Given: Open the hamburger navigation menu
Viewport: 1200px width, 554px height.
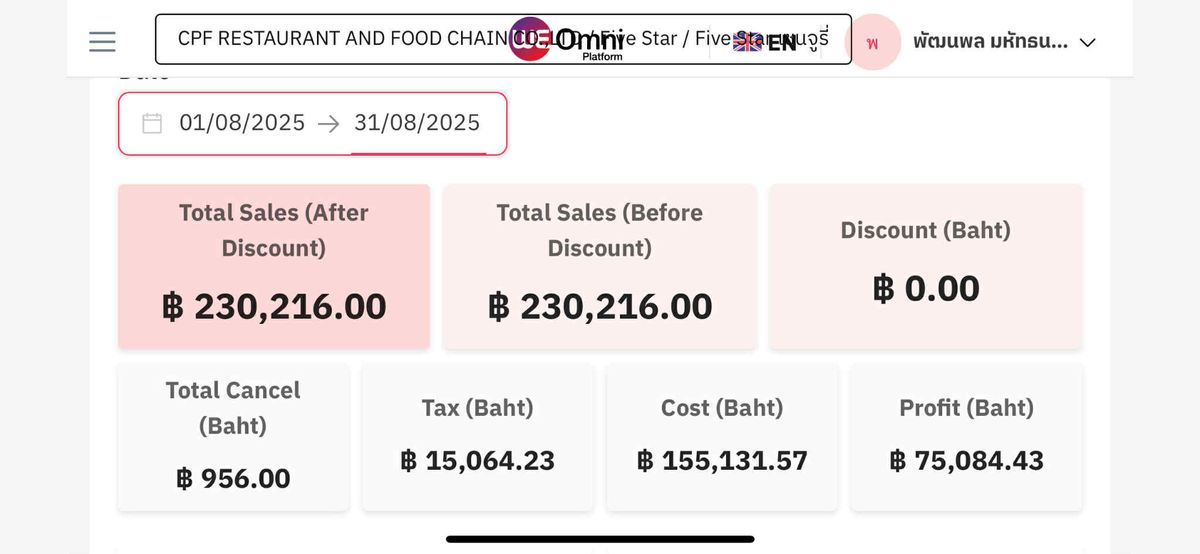Looking at the screenshot, I should coord(102,41).
